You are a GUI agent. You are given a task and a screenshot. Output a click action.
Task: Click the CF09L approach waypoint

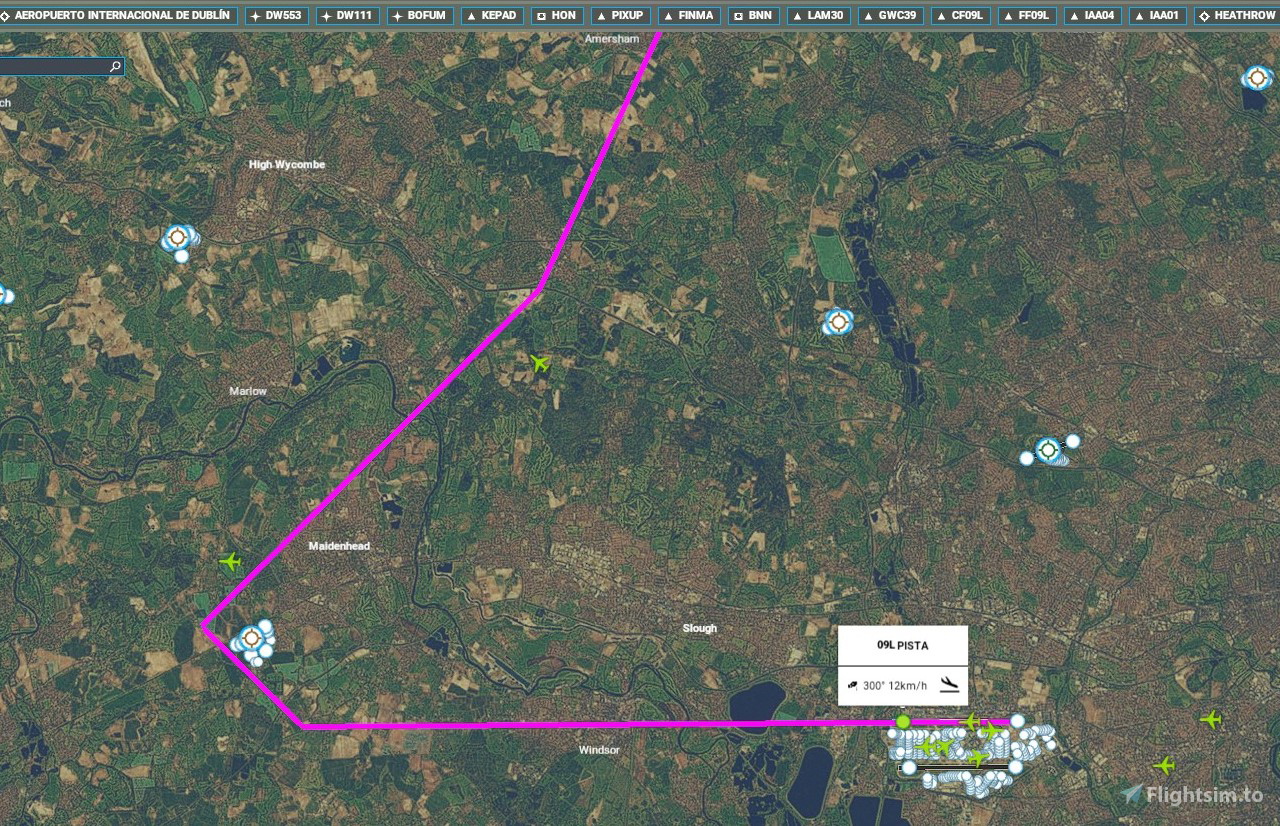959,16
